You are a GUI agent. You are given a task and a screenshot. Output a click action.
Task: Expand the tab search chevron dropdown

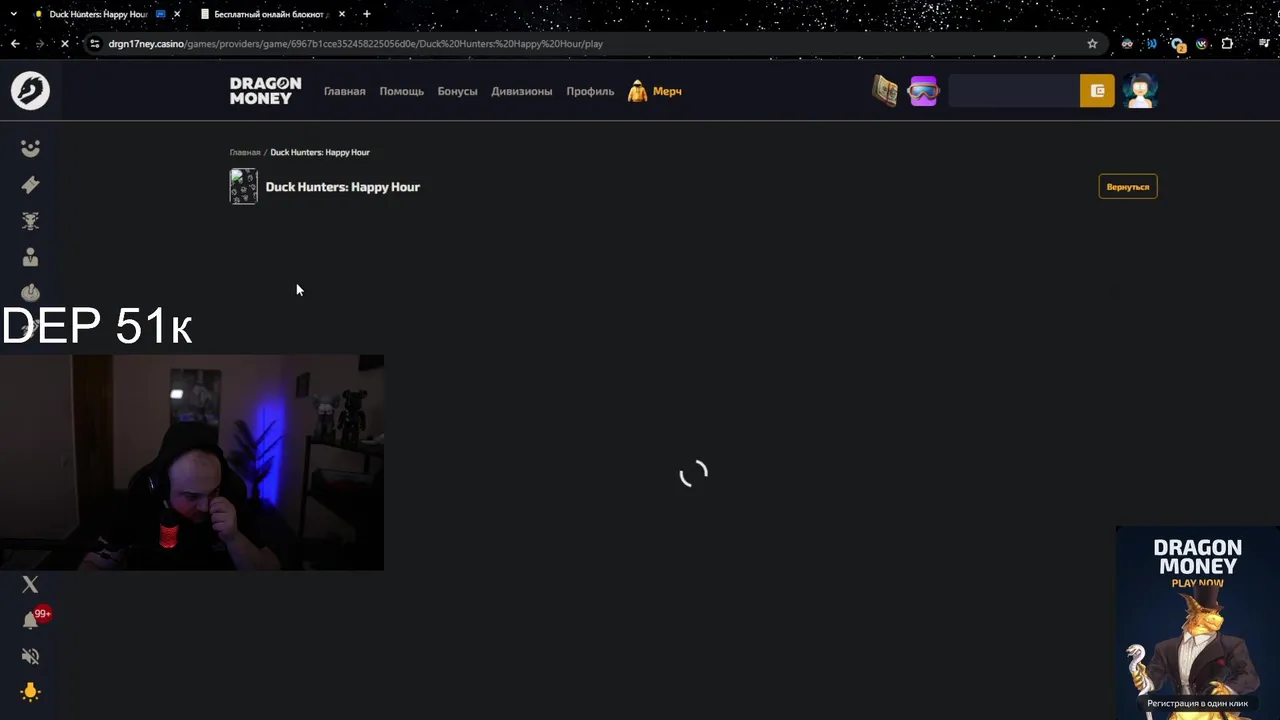pyautogui.click(x=14, y=14)
